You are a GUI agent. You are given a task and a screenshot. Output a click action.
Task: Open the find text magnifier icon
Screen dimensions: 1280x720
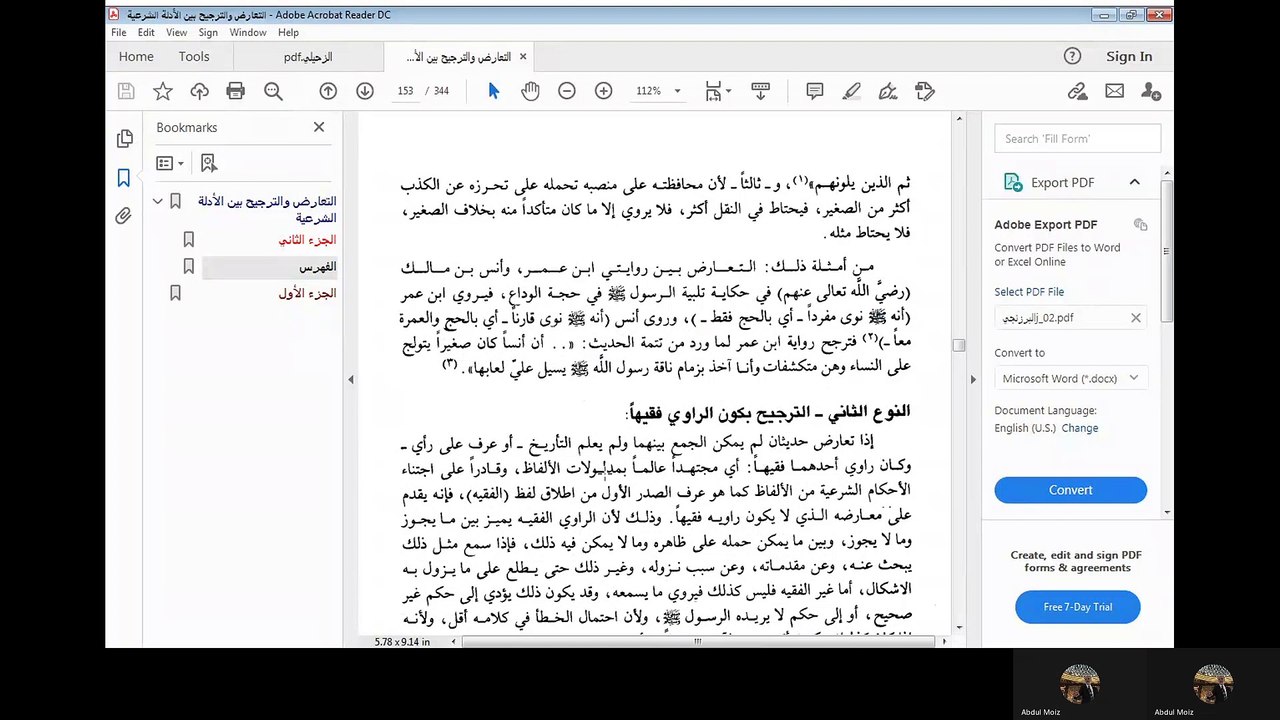tap(273, 91)
